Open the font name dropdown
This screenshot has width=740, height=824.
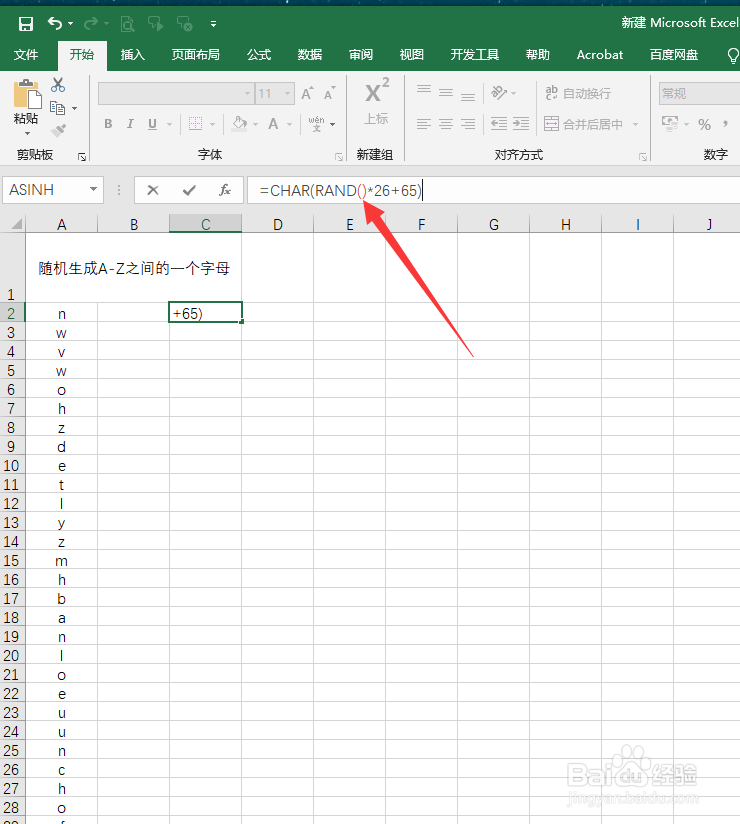tap(247, 94)
